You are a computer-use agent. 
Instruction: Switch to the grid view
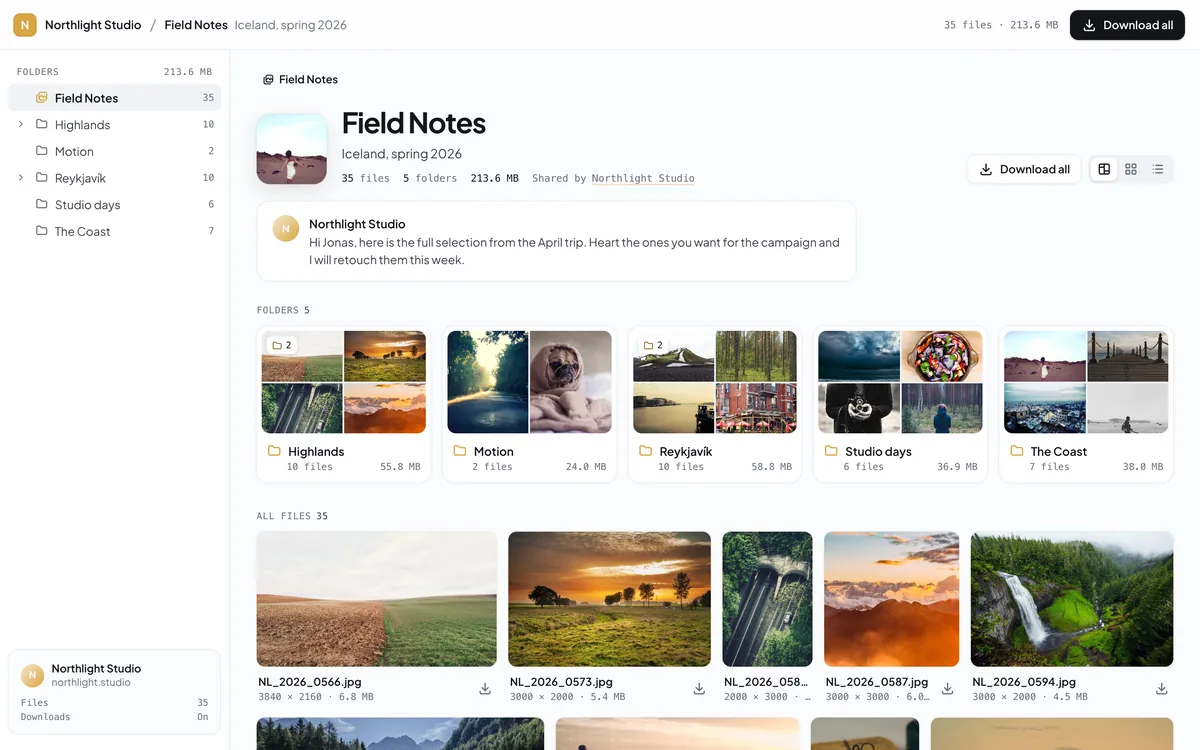point(1131,169)
